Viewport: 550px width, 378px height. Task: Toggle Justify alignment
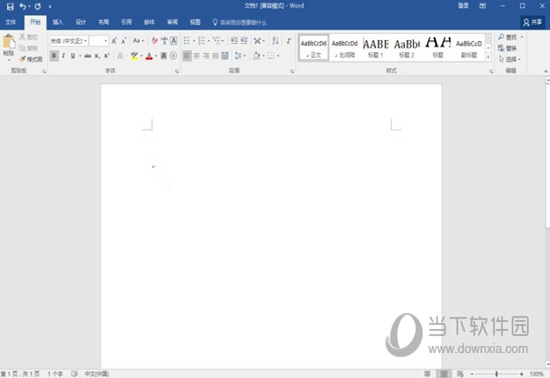216,56
